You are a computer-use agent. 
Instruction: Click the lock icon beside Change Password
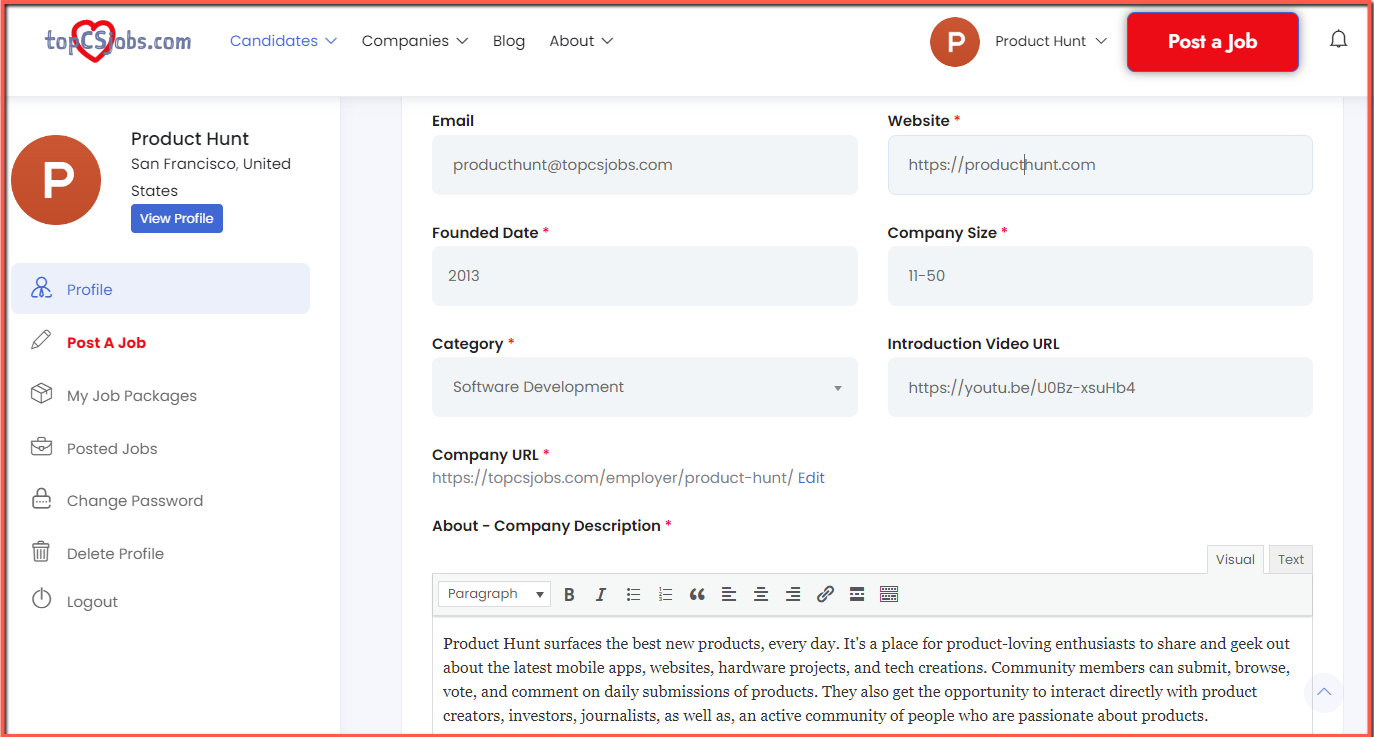[x=41, y=499]
